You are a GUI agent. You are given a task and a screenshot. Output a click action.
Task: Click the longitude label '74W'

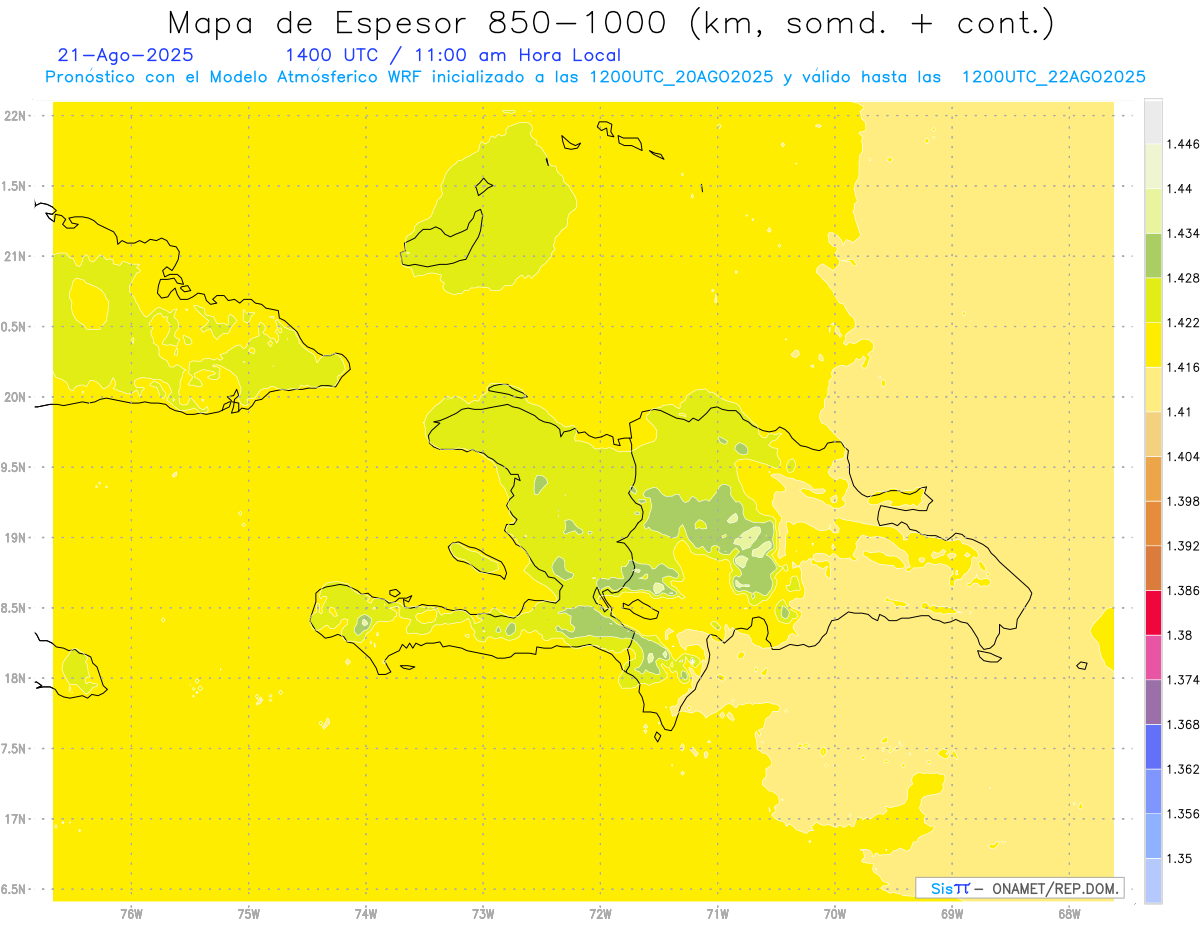pyautogui.click(x=366, y=914)
